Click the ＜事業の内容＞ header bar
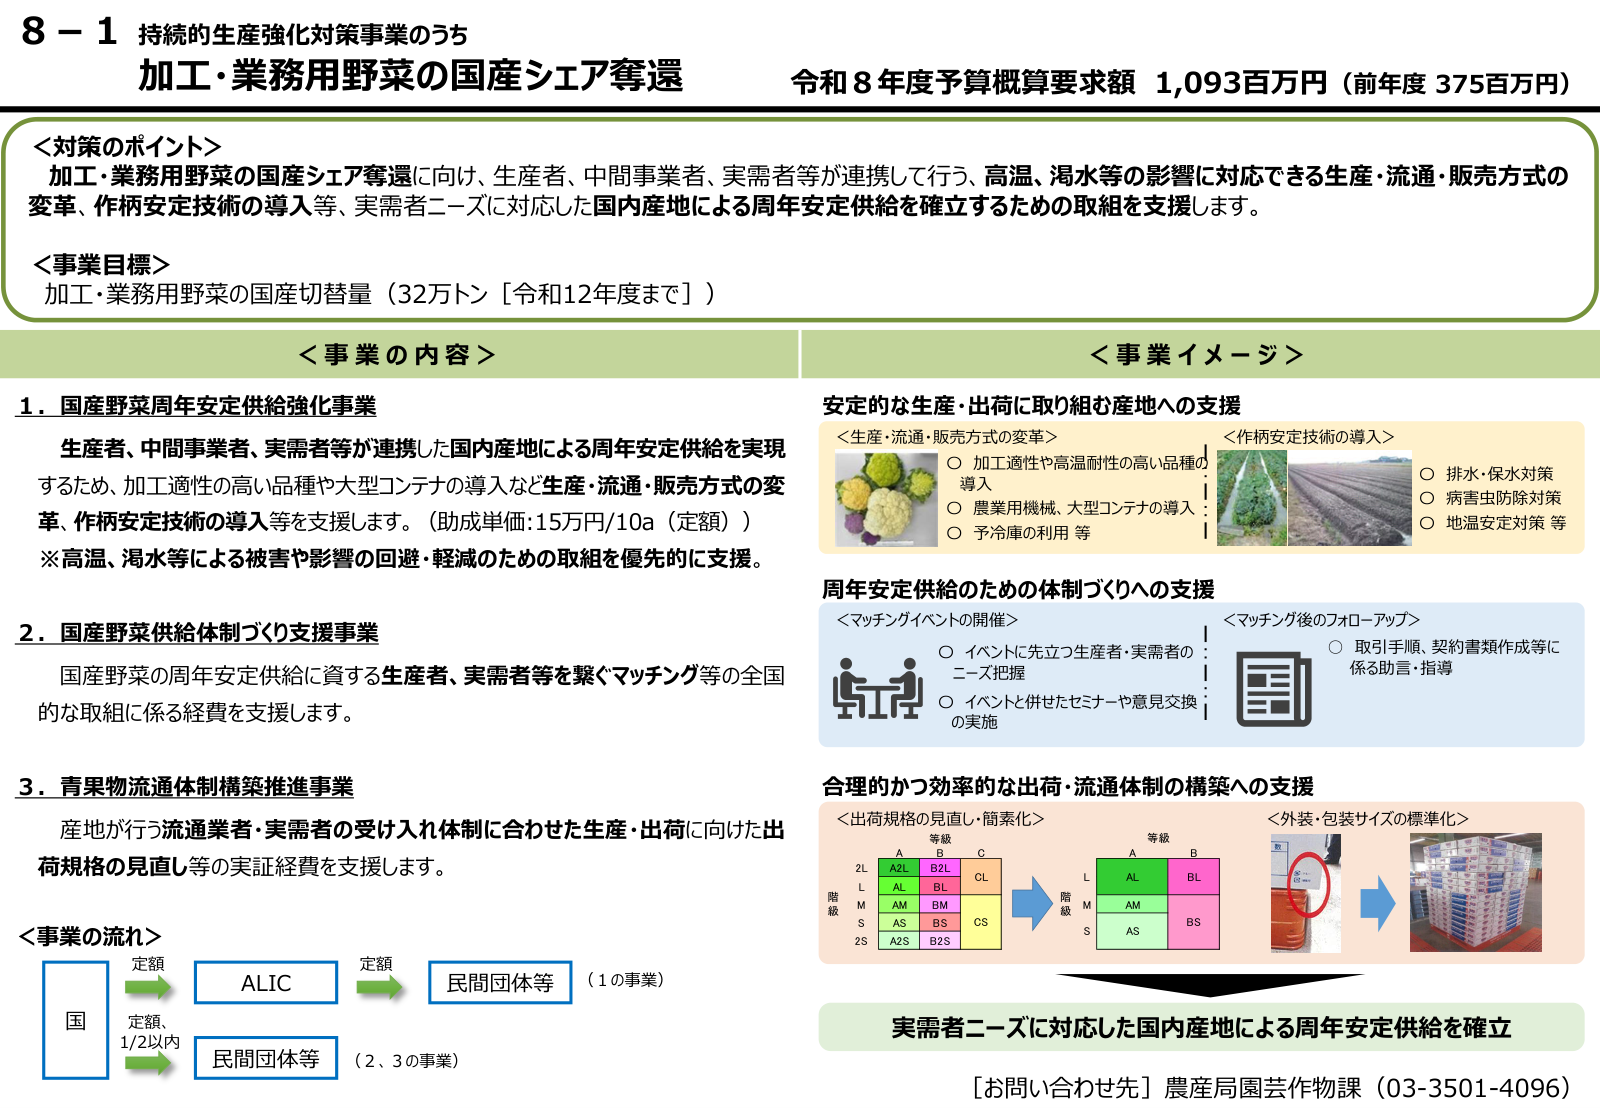Viewport: 1600px width, 1108px height. pyautogui.click(x=398, y=355)
